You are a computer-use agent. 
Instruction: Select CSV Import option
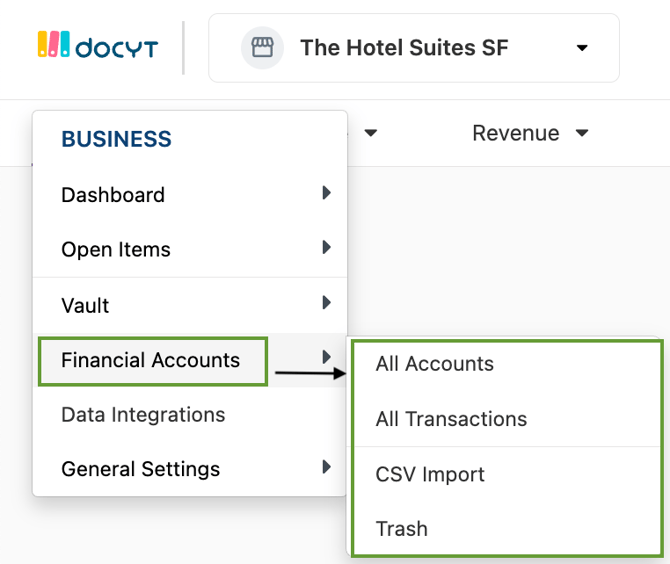(x=430, y=474)
